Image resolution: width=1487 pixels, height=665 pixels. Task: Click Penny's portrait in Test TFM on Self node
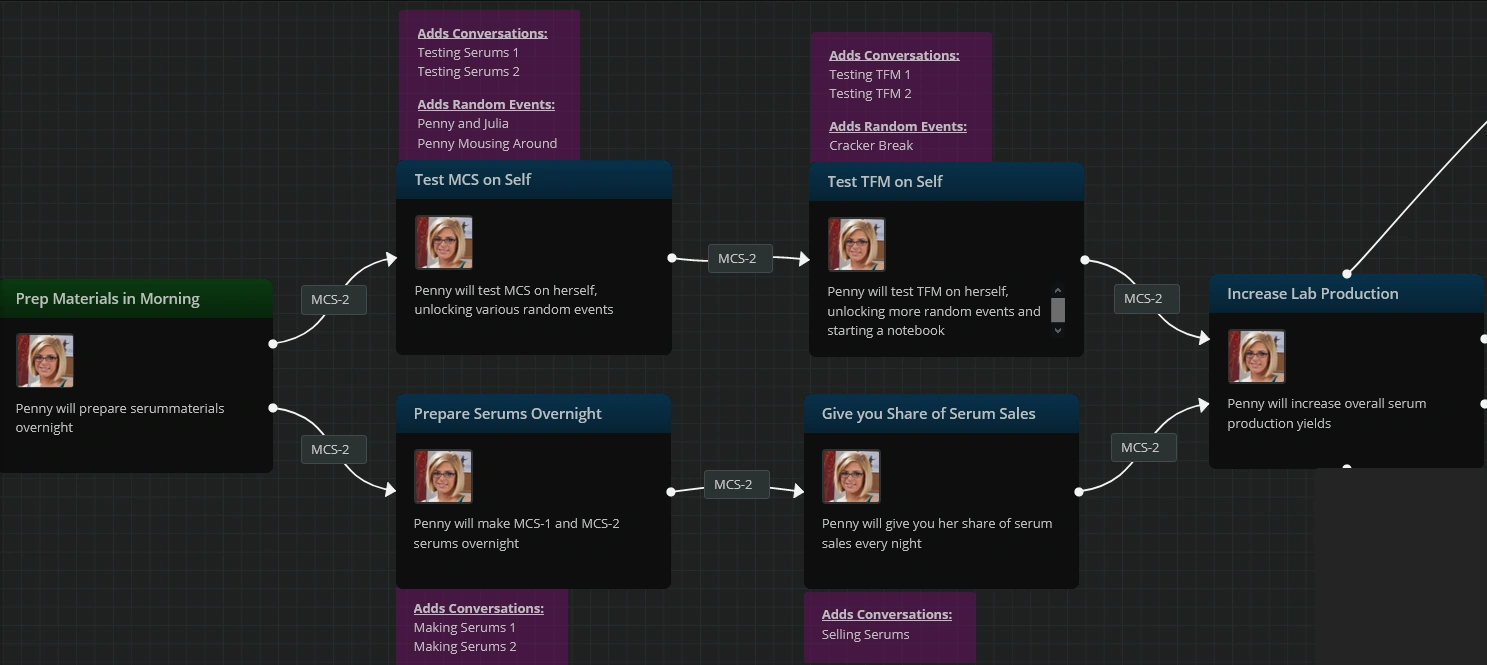(857, 245)
